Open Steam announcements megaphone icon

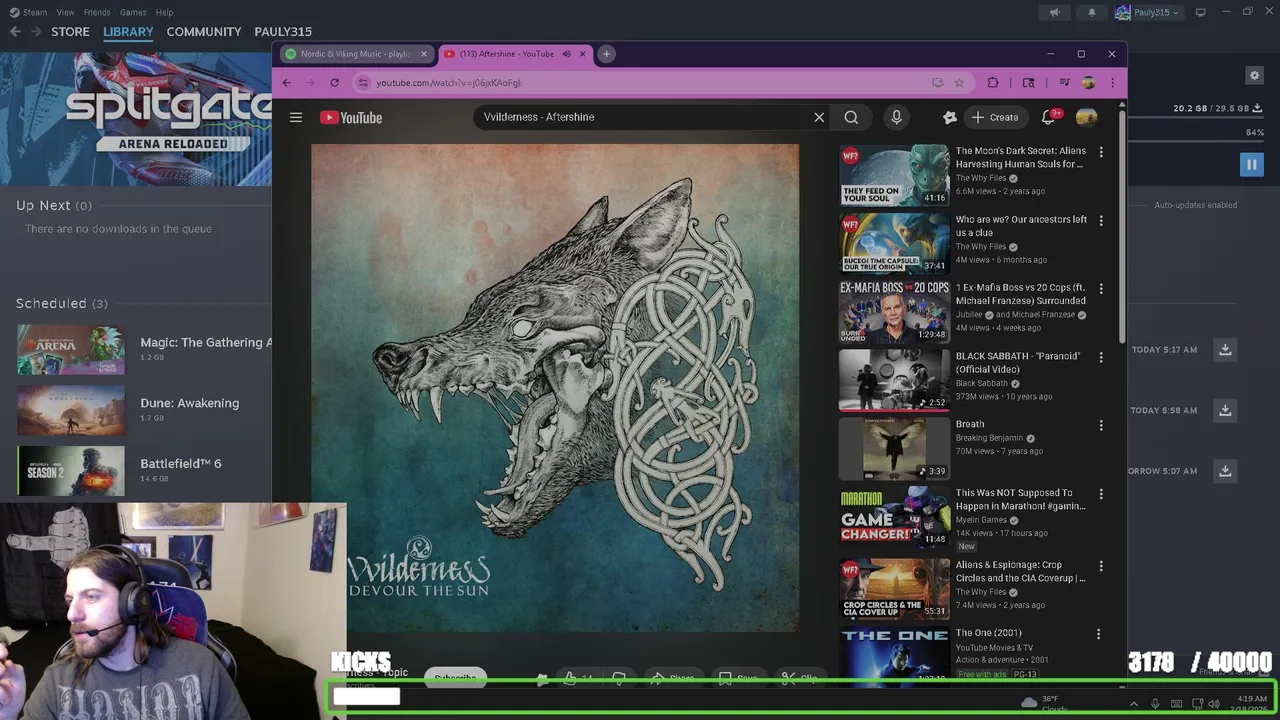[x=1054, y=12]
